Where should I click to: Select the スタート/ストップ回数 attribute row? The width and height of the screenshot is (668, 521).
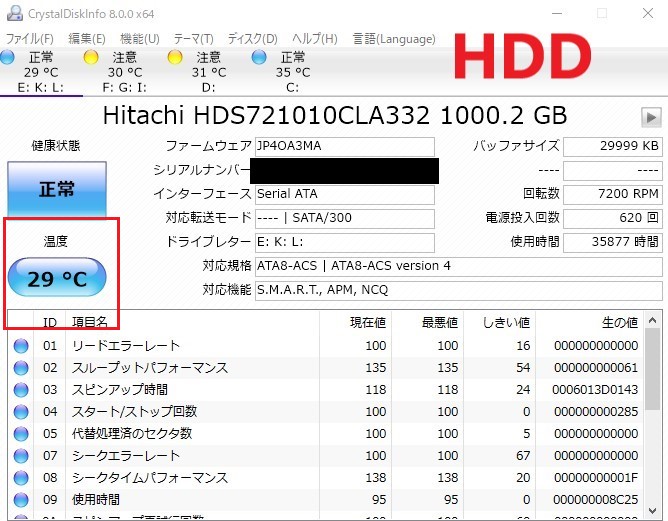[326, 412]
